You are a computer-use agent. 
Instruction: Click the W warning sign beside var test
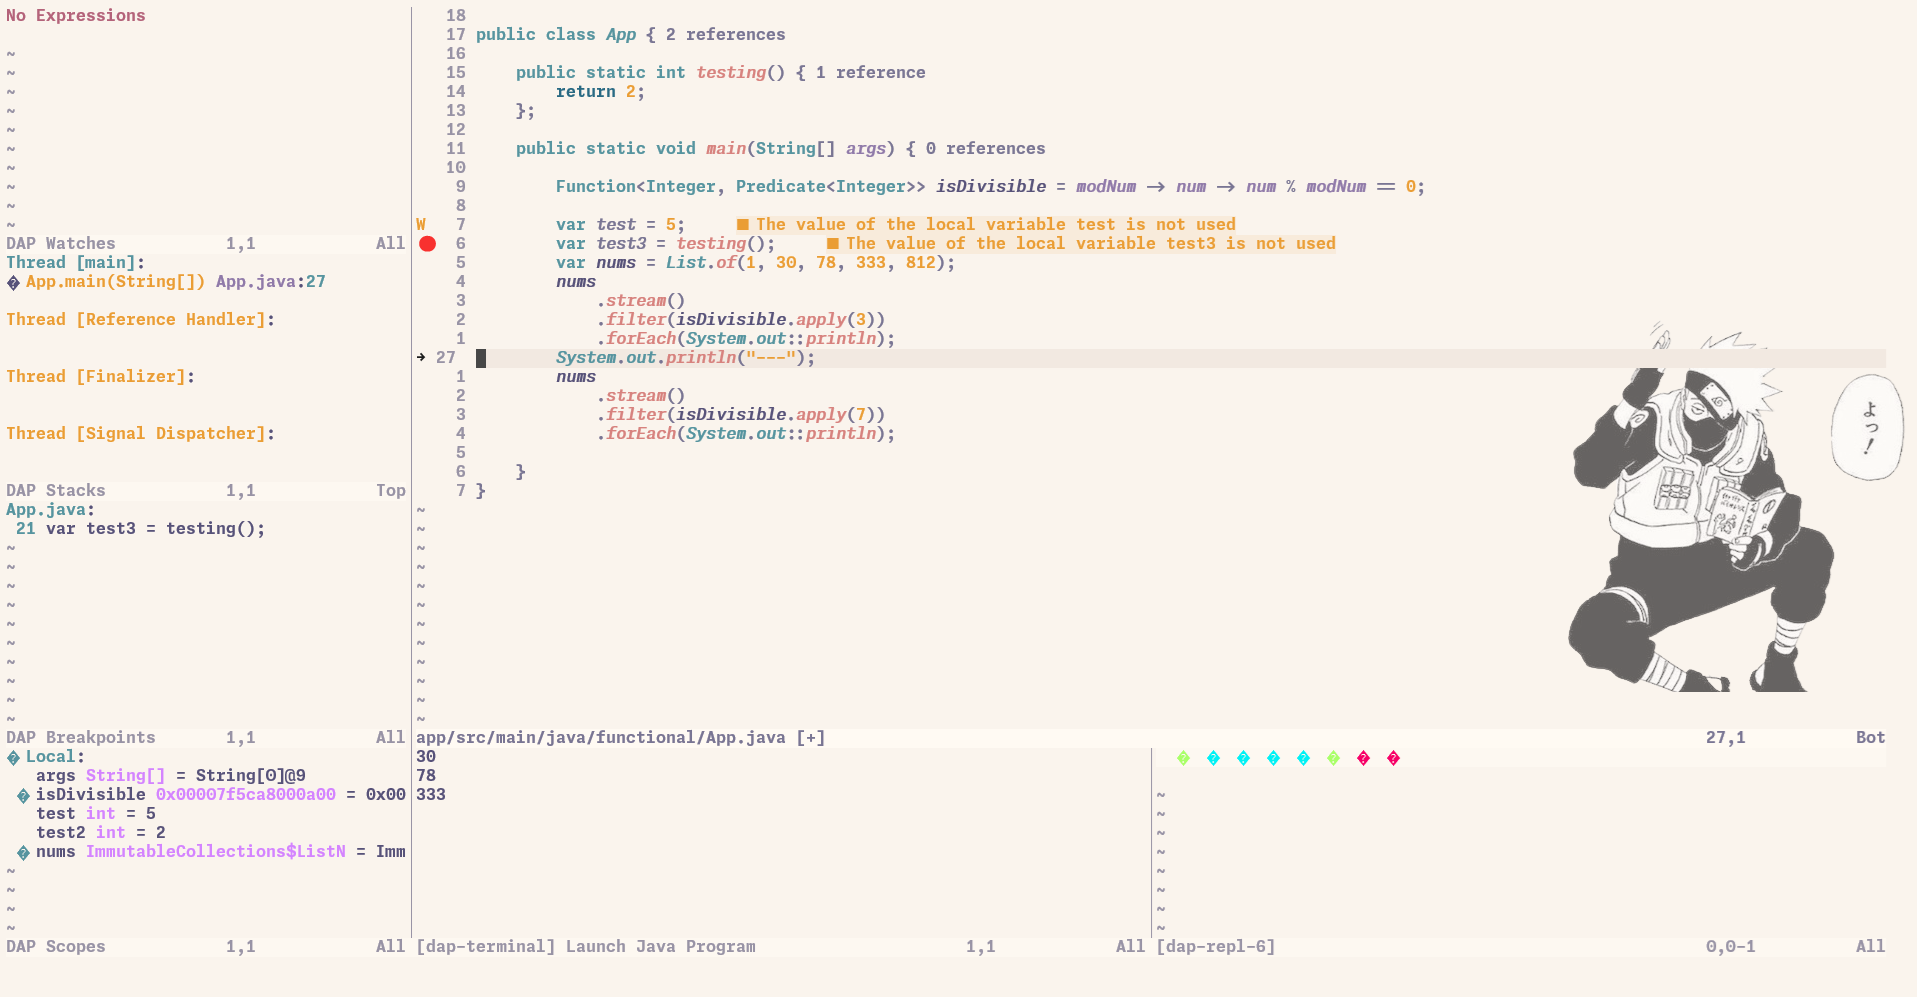[421, 224]
